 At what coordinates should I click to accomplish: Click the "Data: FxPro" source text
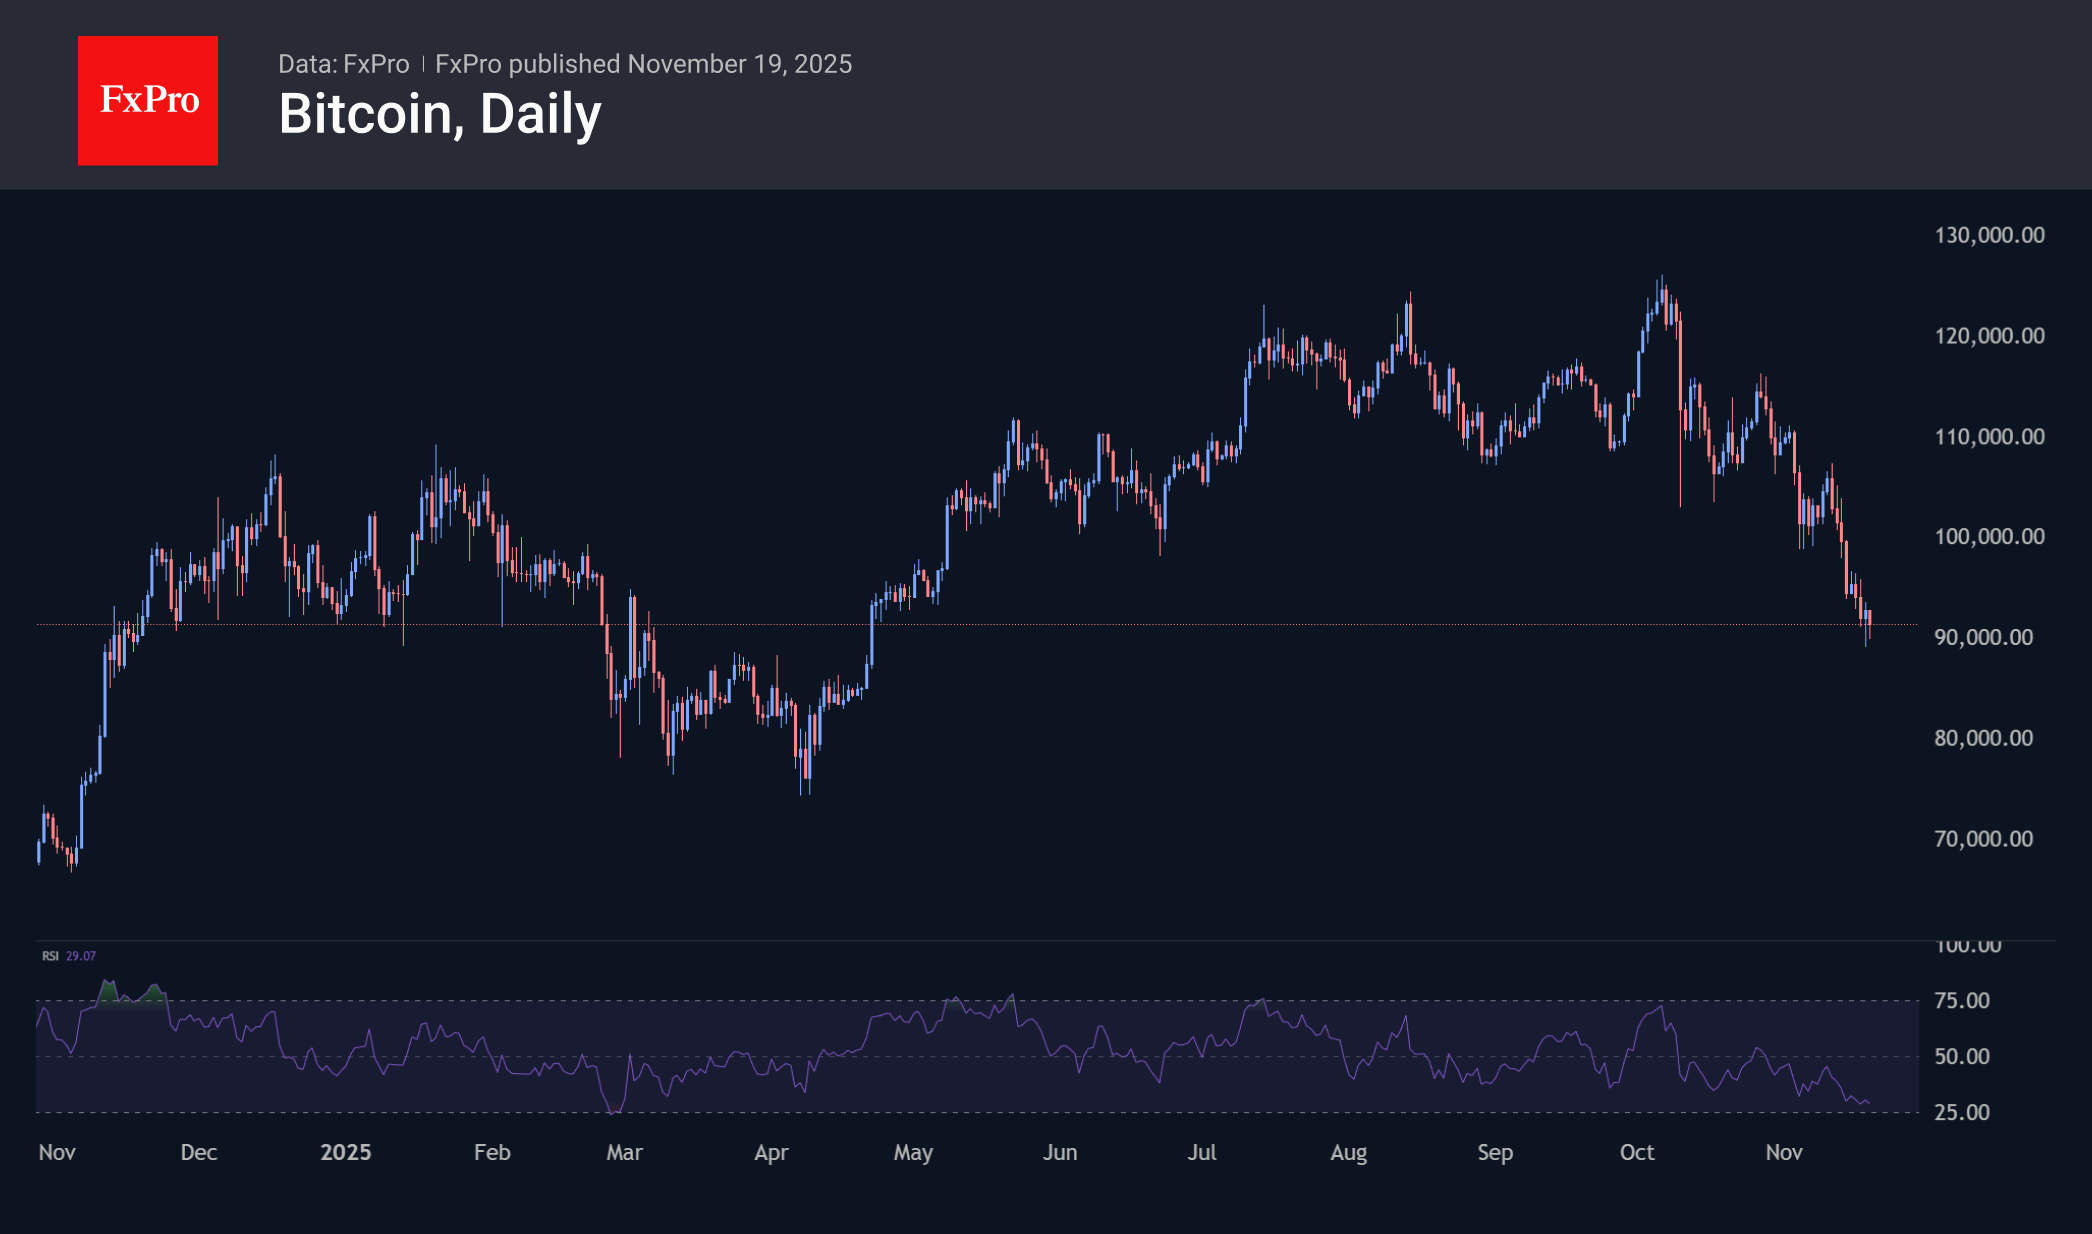point(343,64)
